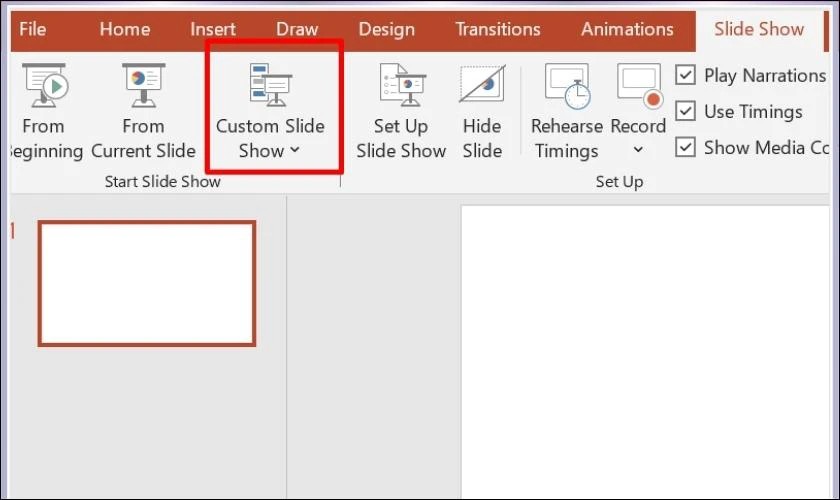Toggle the Play Narrations checkbox

tap(685, 75)
